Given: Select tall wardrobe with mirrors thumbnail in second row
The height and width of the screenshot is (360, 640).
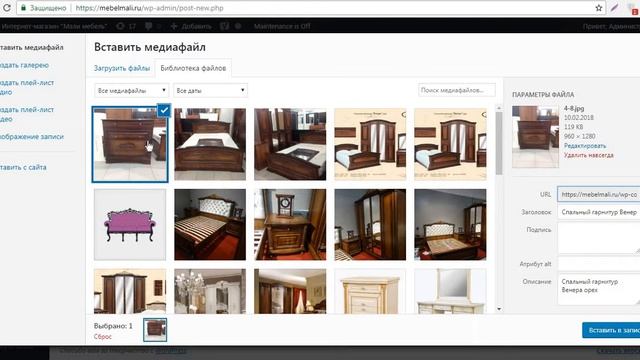Looking at the screenshot, I should (370, 224).
